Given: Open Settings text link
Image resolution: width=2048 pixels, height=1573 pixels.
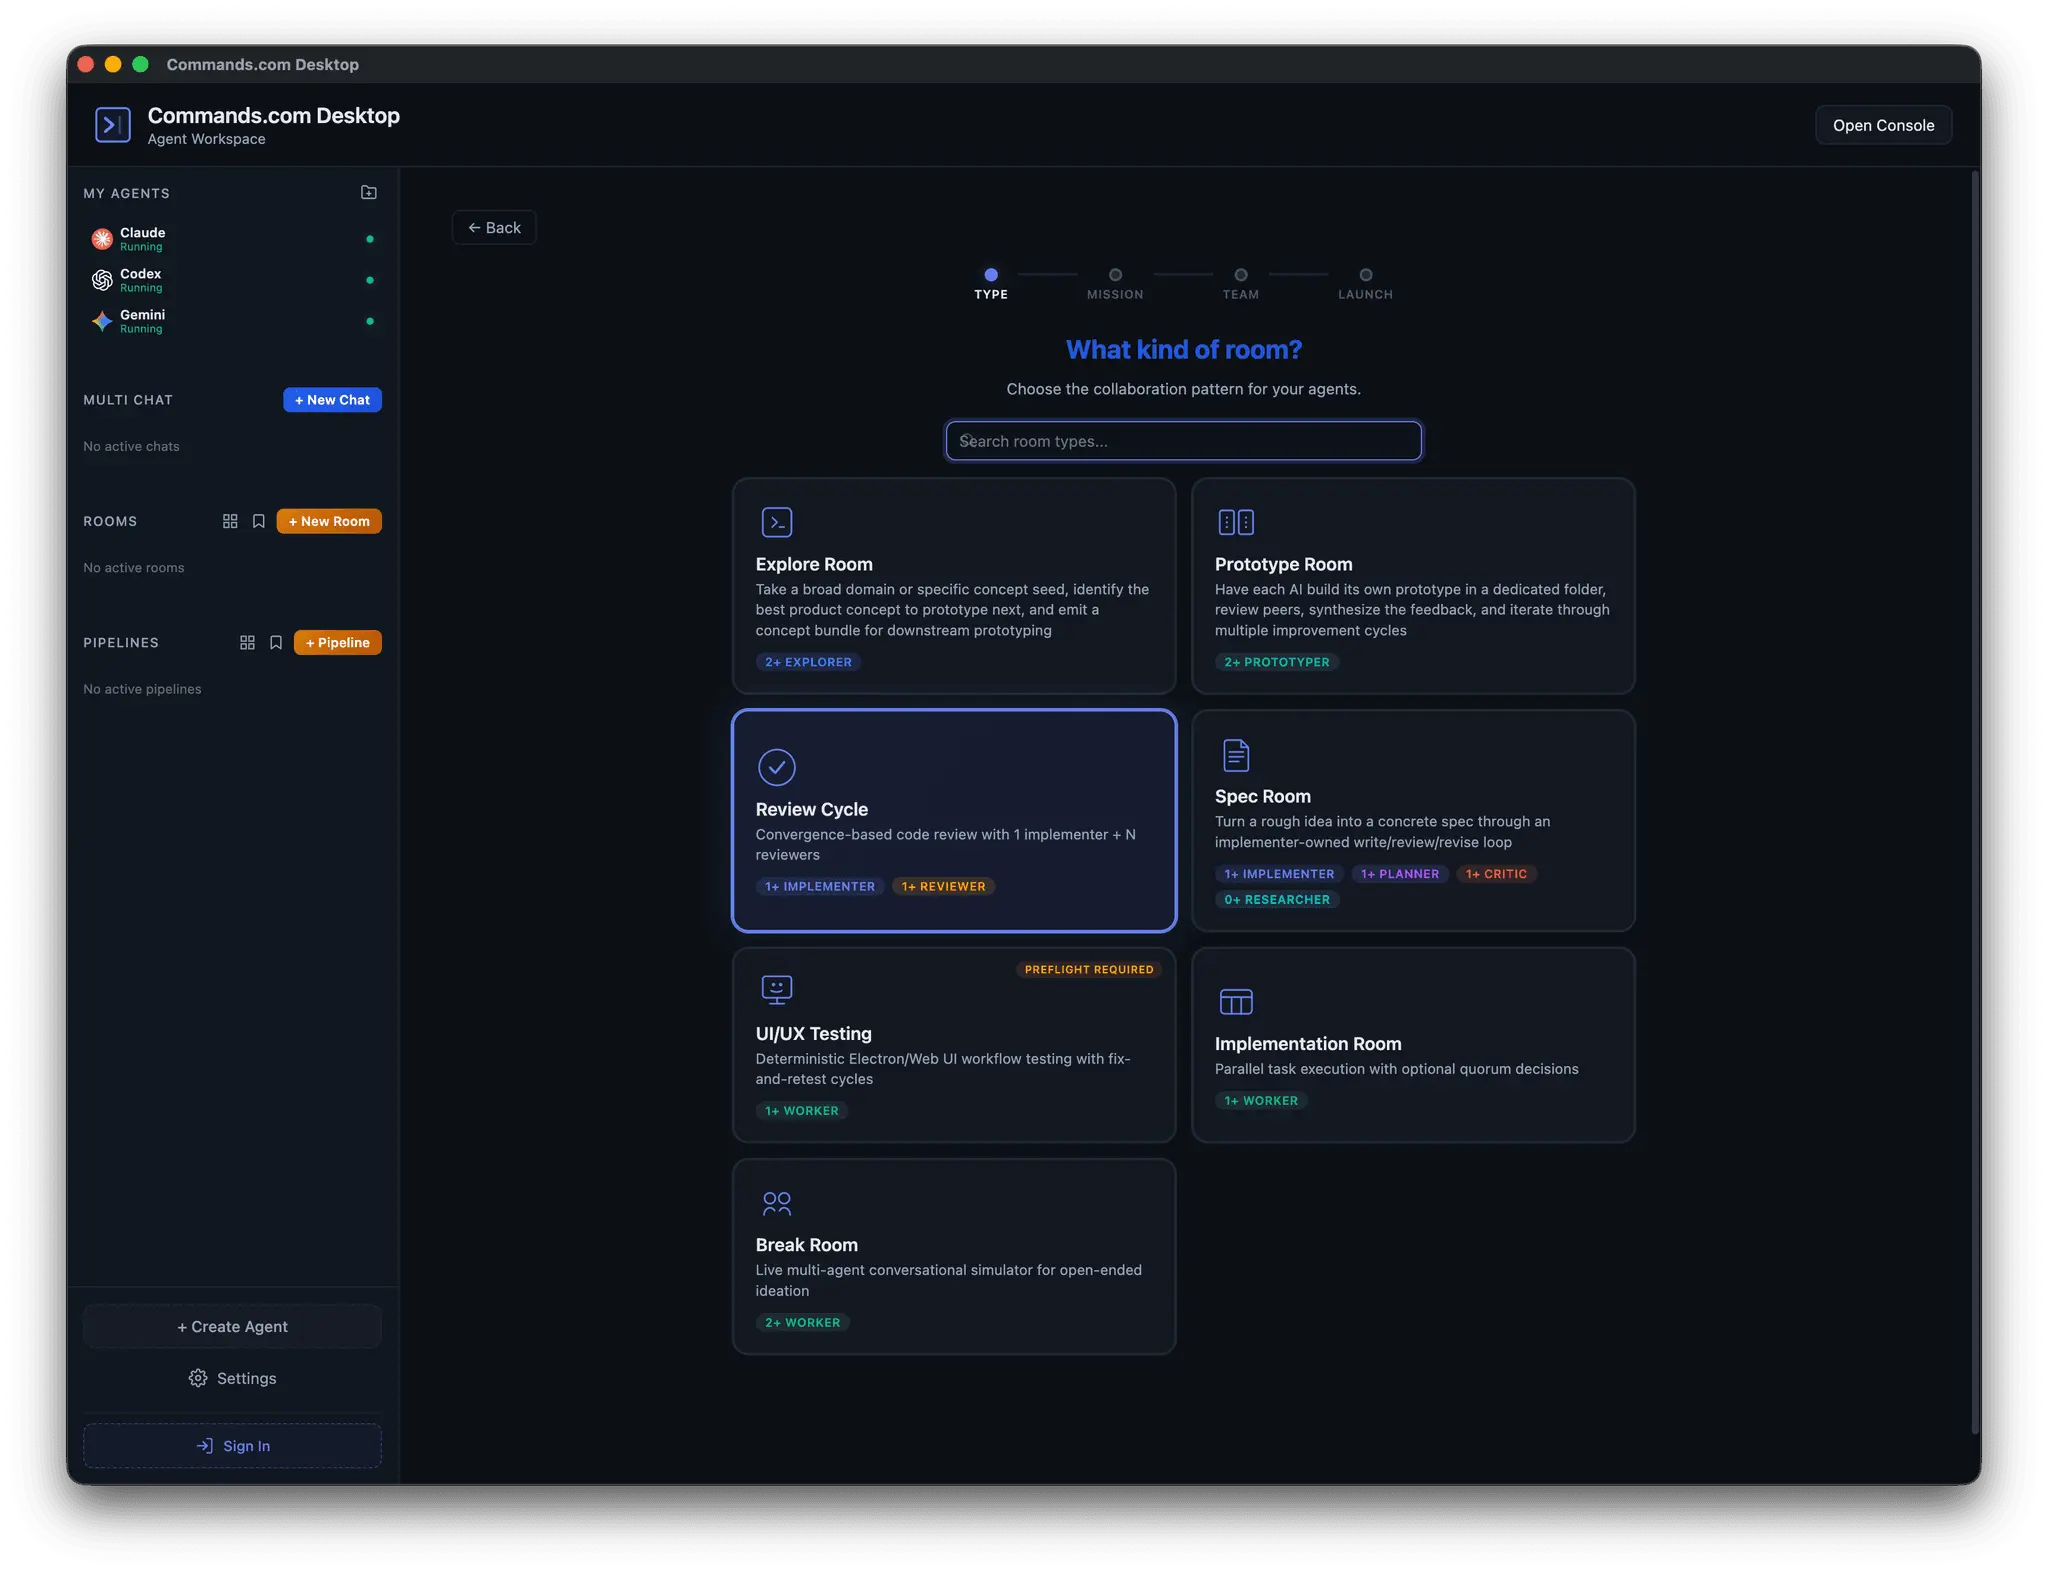Looking at the screenshot, I should pos(246,1378).
